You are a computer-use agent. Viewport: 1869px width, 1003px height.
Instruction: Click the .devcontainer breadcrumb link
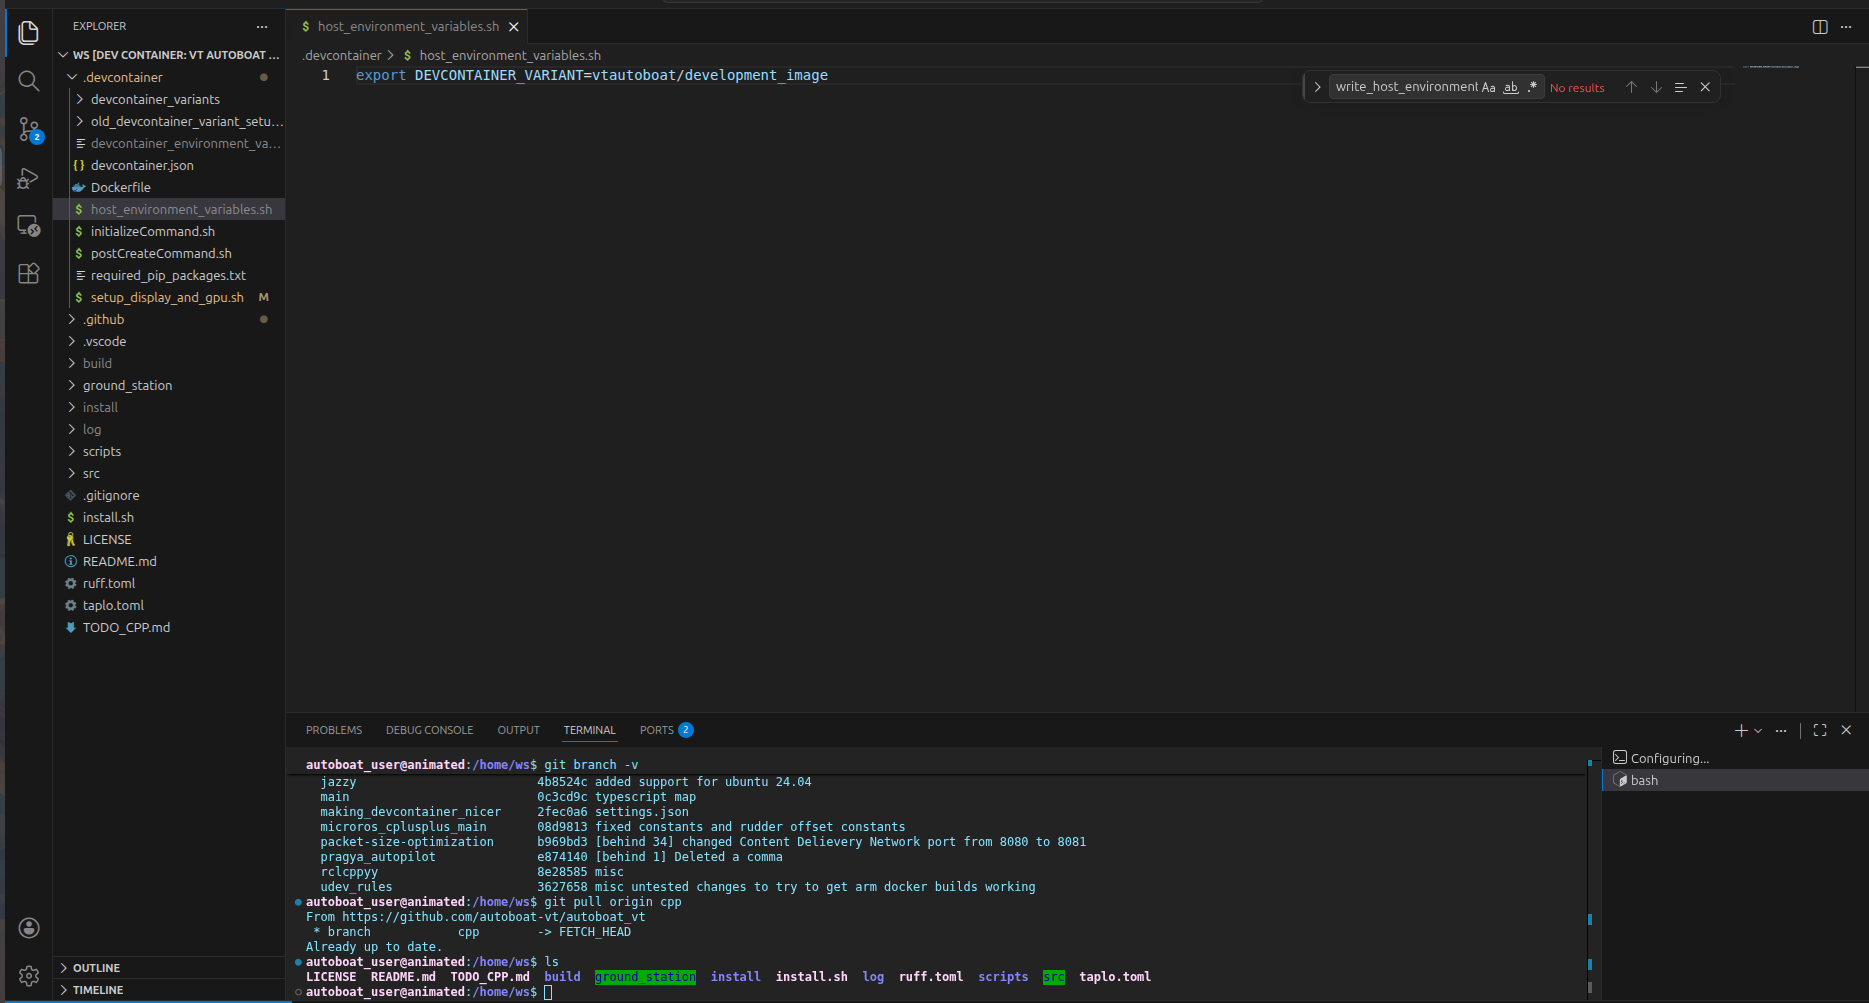(x=340, y=55)
